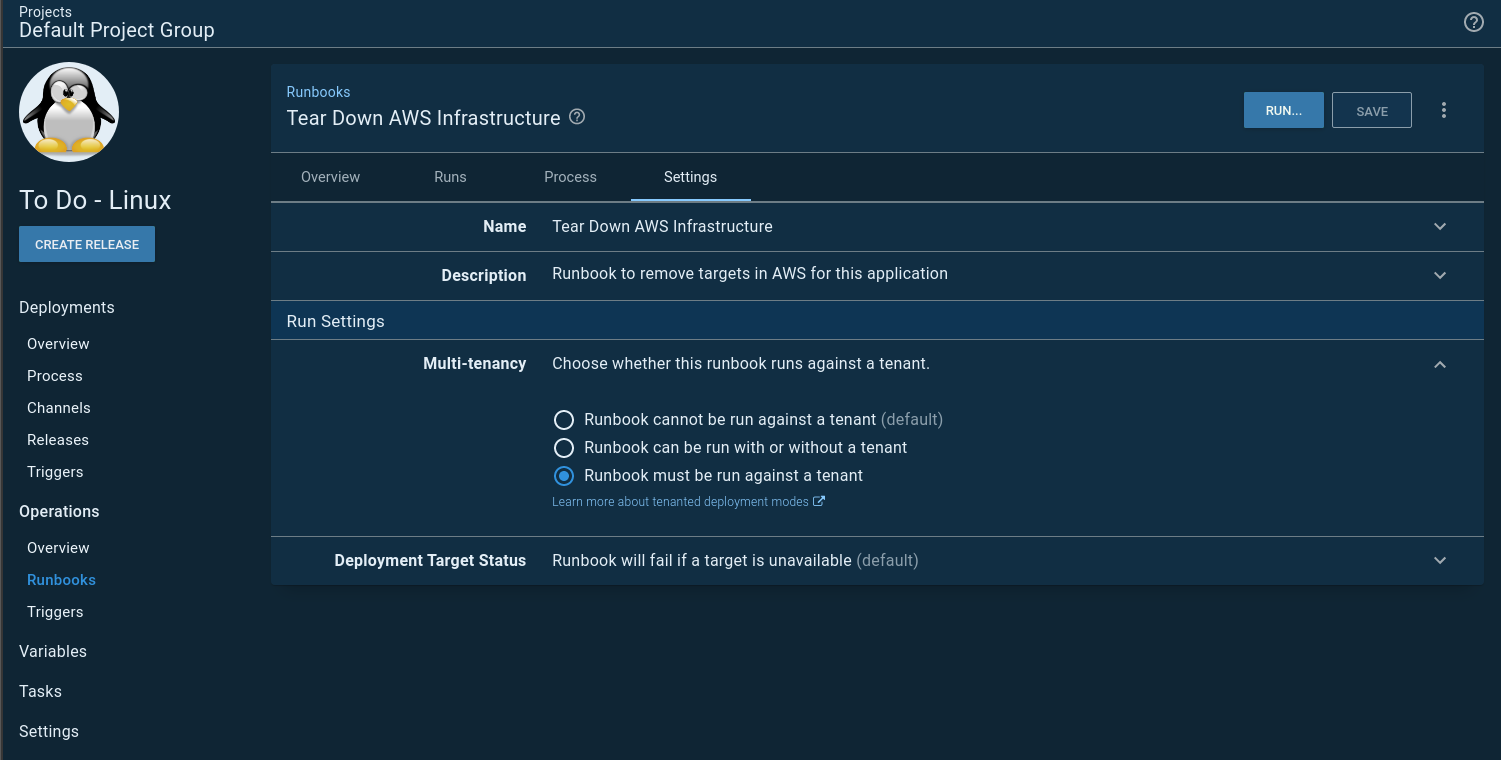Click the SAVE button
1501x760 pixels.
tap(1371, 111)
